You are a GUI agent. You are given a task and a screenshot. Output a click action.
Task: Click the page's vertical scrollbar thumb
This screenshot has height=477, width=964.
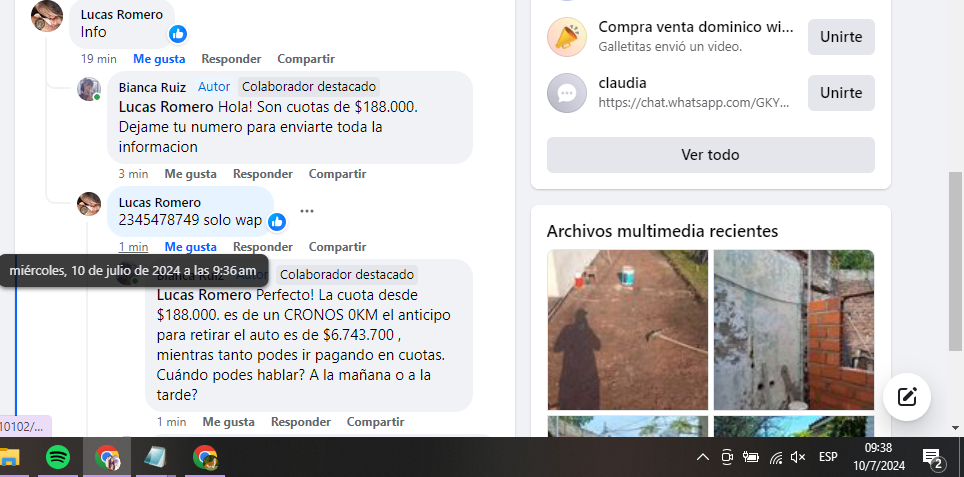click(955, 261)
